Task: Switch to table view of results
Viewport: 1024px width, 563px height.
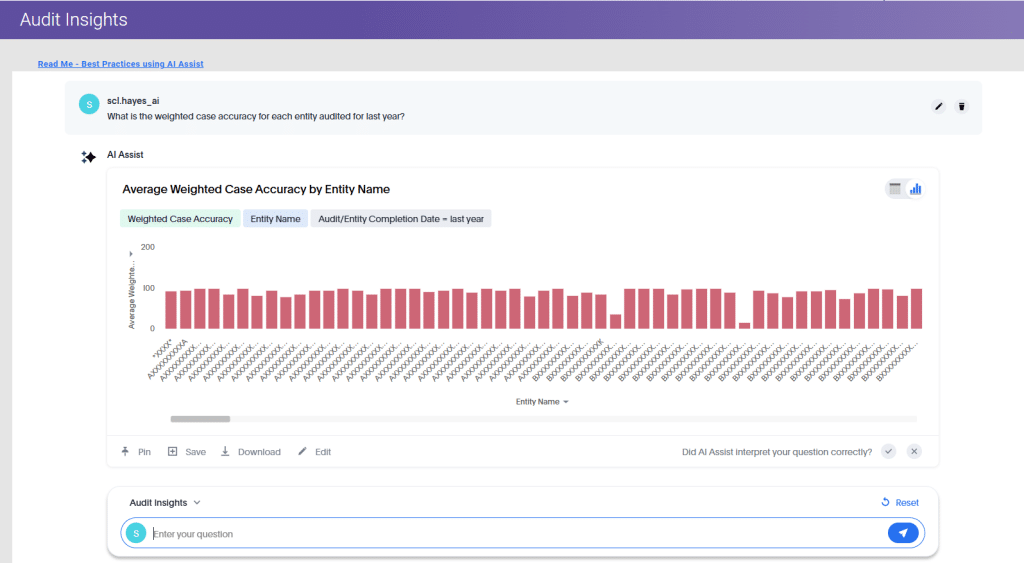Action: (895, 189)
